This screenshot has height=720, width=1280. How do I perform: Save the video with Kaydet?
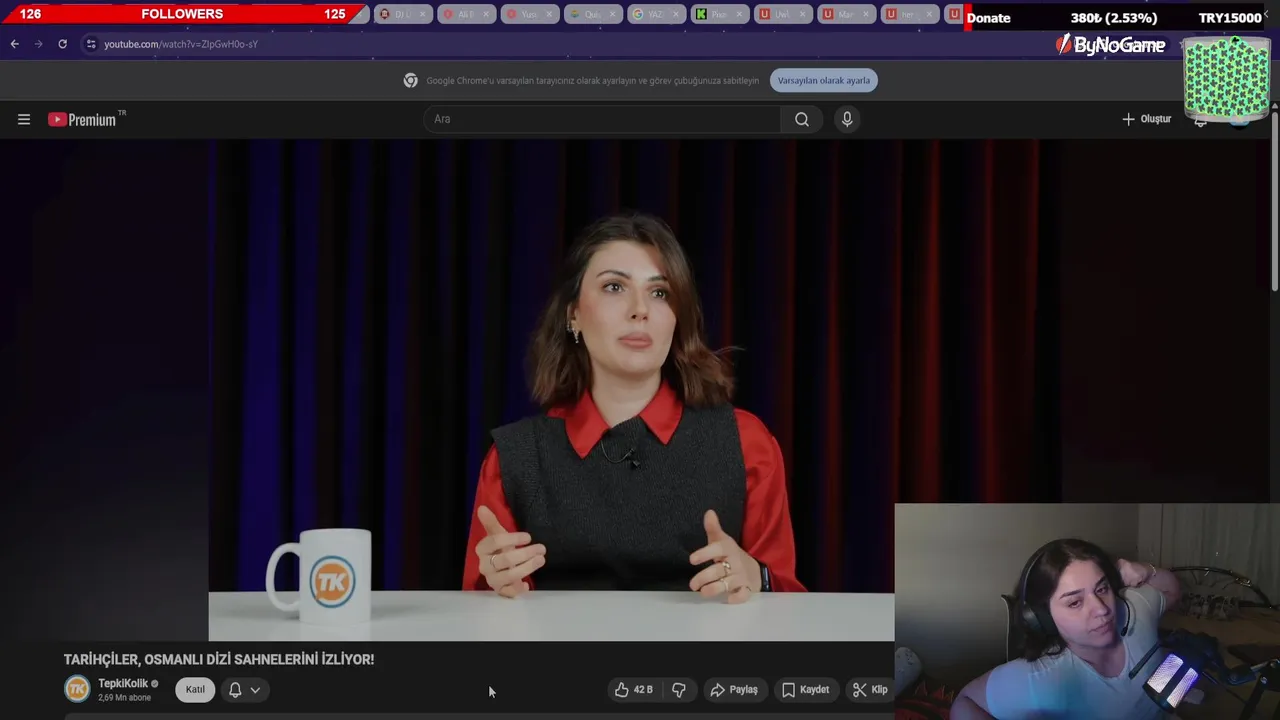[805, 689]
